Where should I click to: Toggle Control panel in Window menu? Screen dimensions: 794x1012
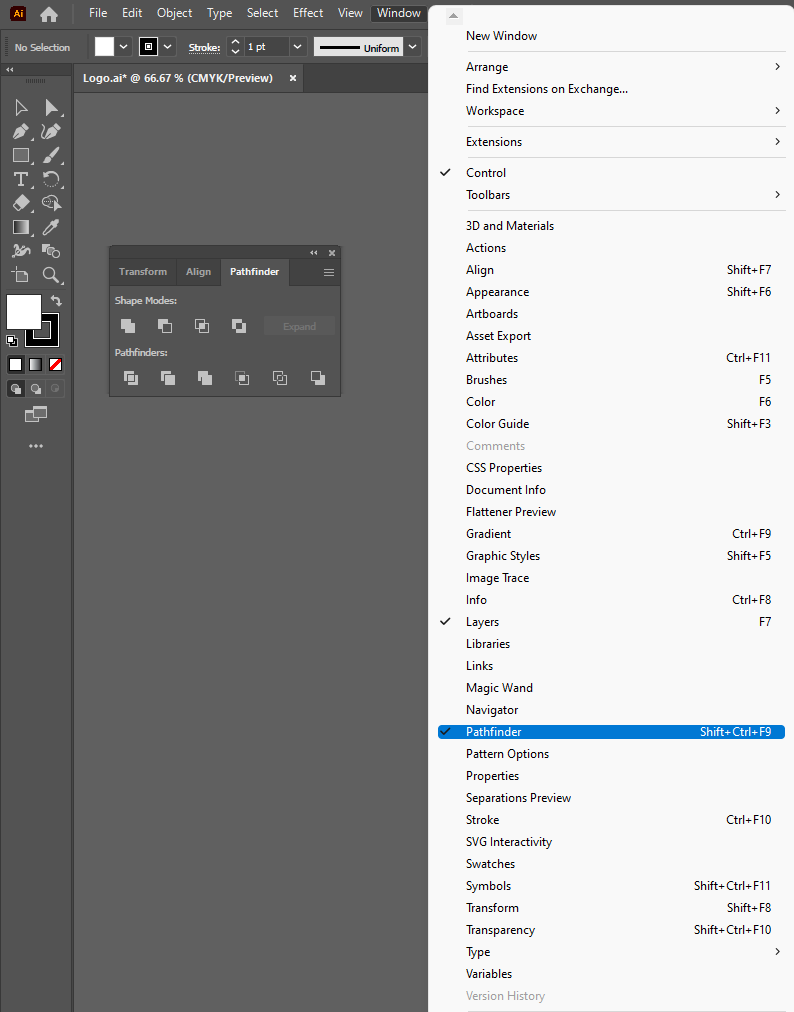(611, 173)
